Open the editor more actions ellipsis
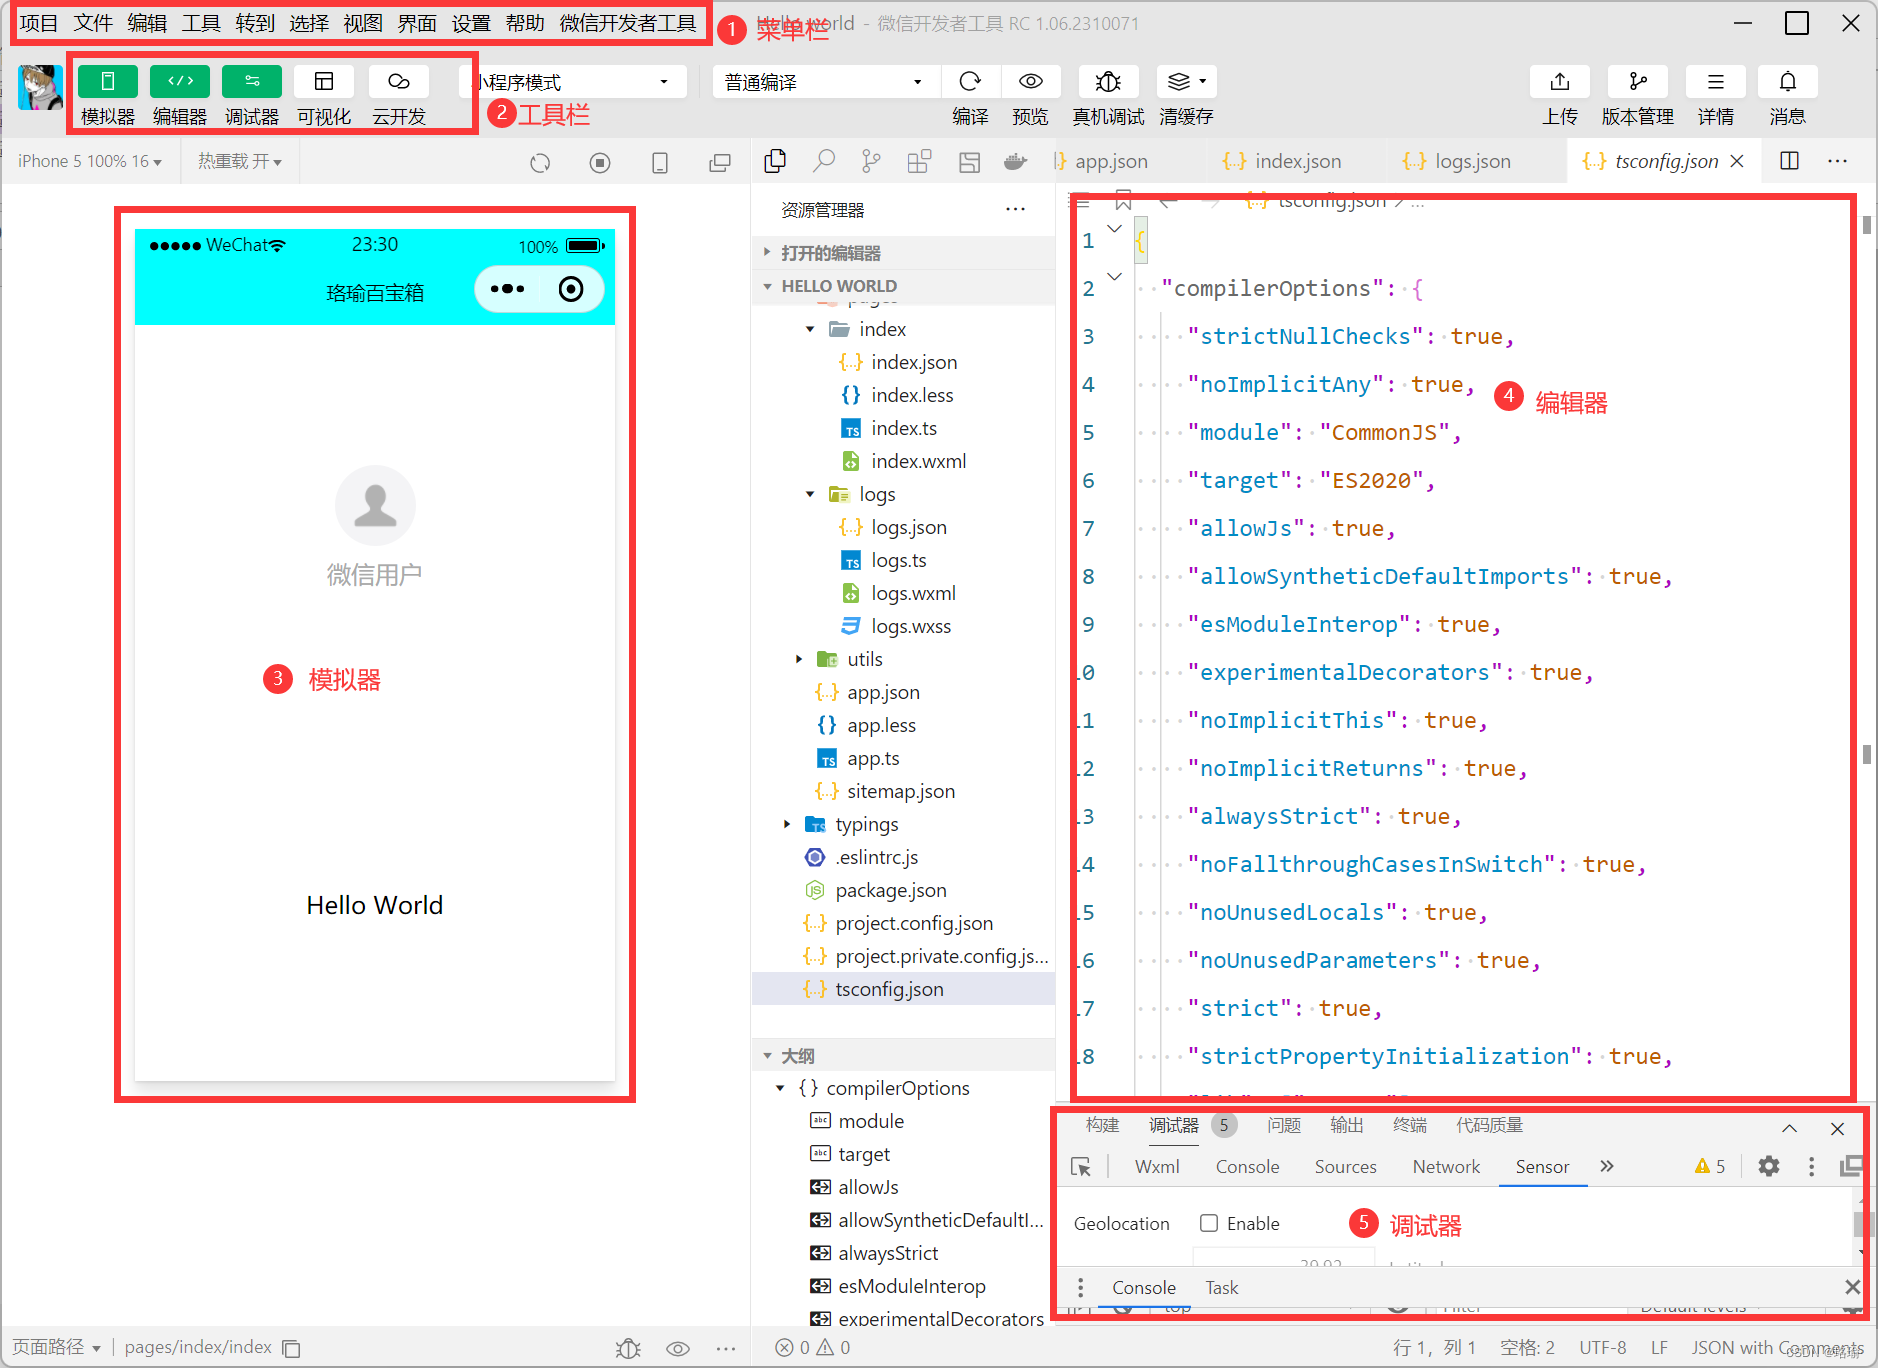This screenshot has height=1368, width=1878. coord(1838,161)
